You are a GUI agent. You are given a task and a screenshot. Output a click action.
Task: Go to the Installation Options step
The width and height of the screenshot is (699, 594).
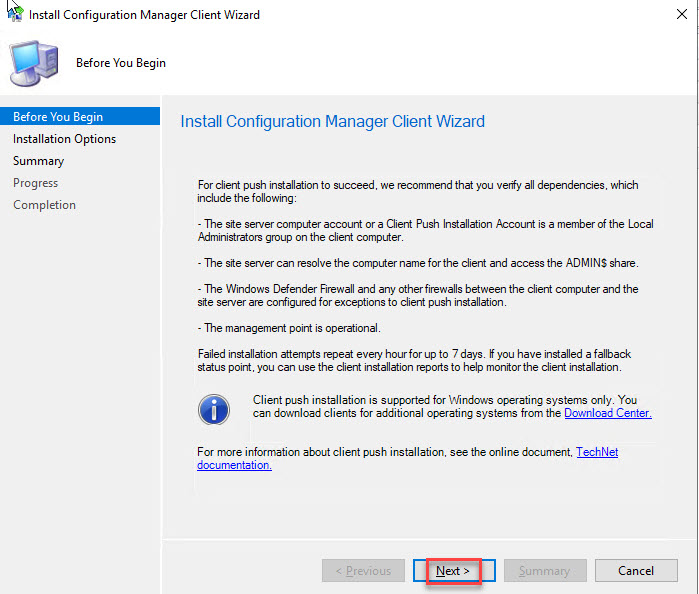point(64,139)
